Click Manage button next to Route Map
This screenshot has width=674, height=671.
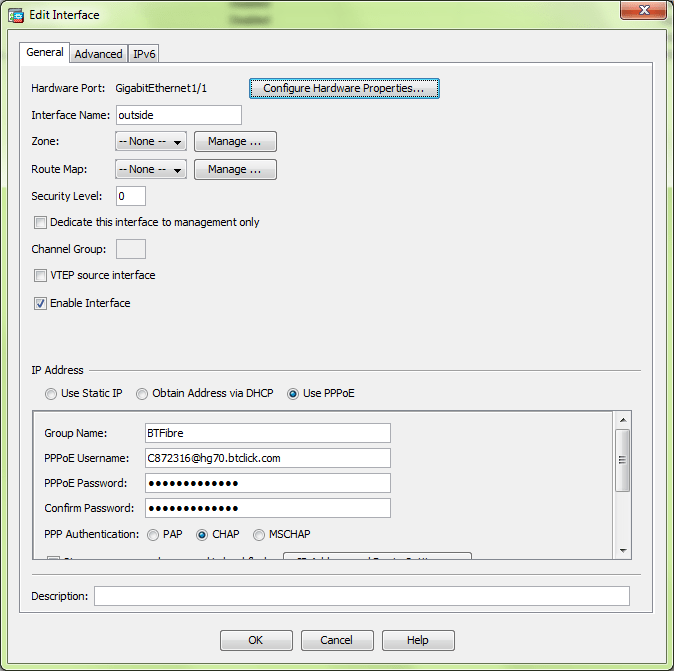[x=235, y=170]
